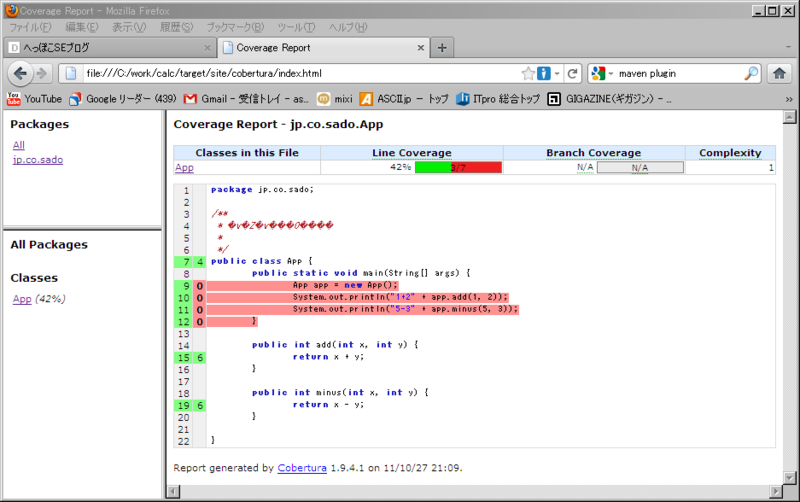
Task: Sort by Complexity column header
Action: pyautogui.click(x=730, y=153)
